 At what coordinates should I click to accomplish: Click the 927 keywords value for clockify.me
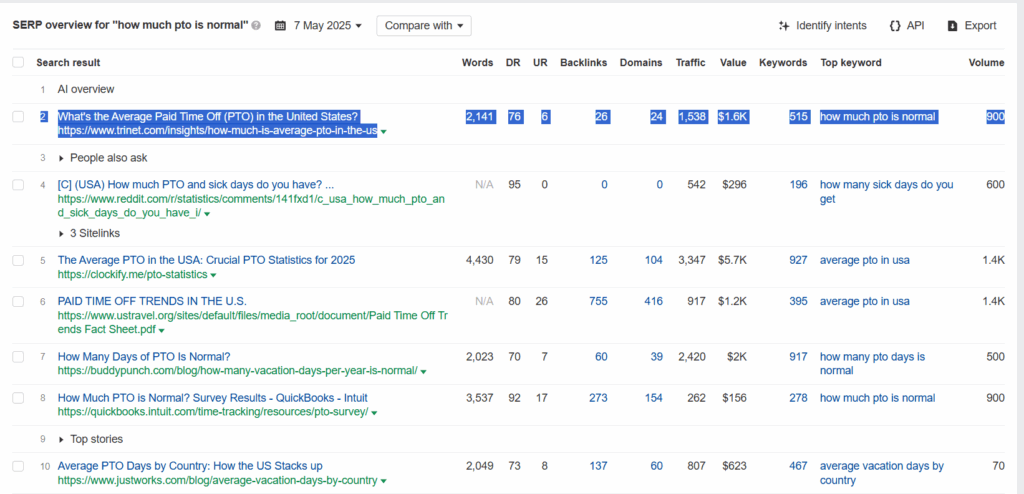(798, 260)
